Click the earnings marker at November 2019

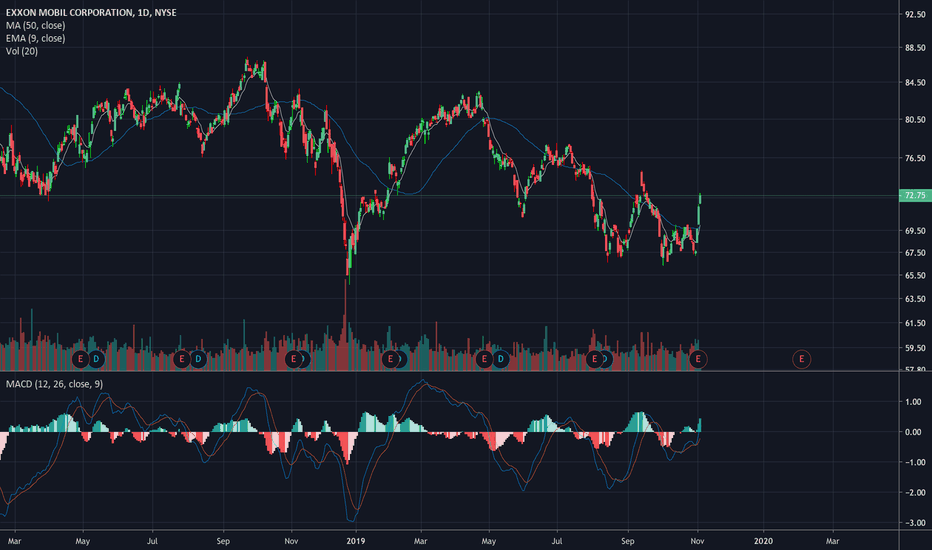698,359
